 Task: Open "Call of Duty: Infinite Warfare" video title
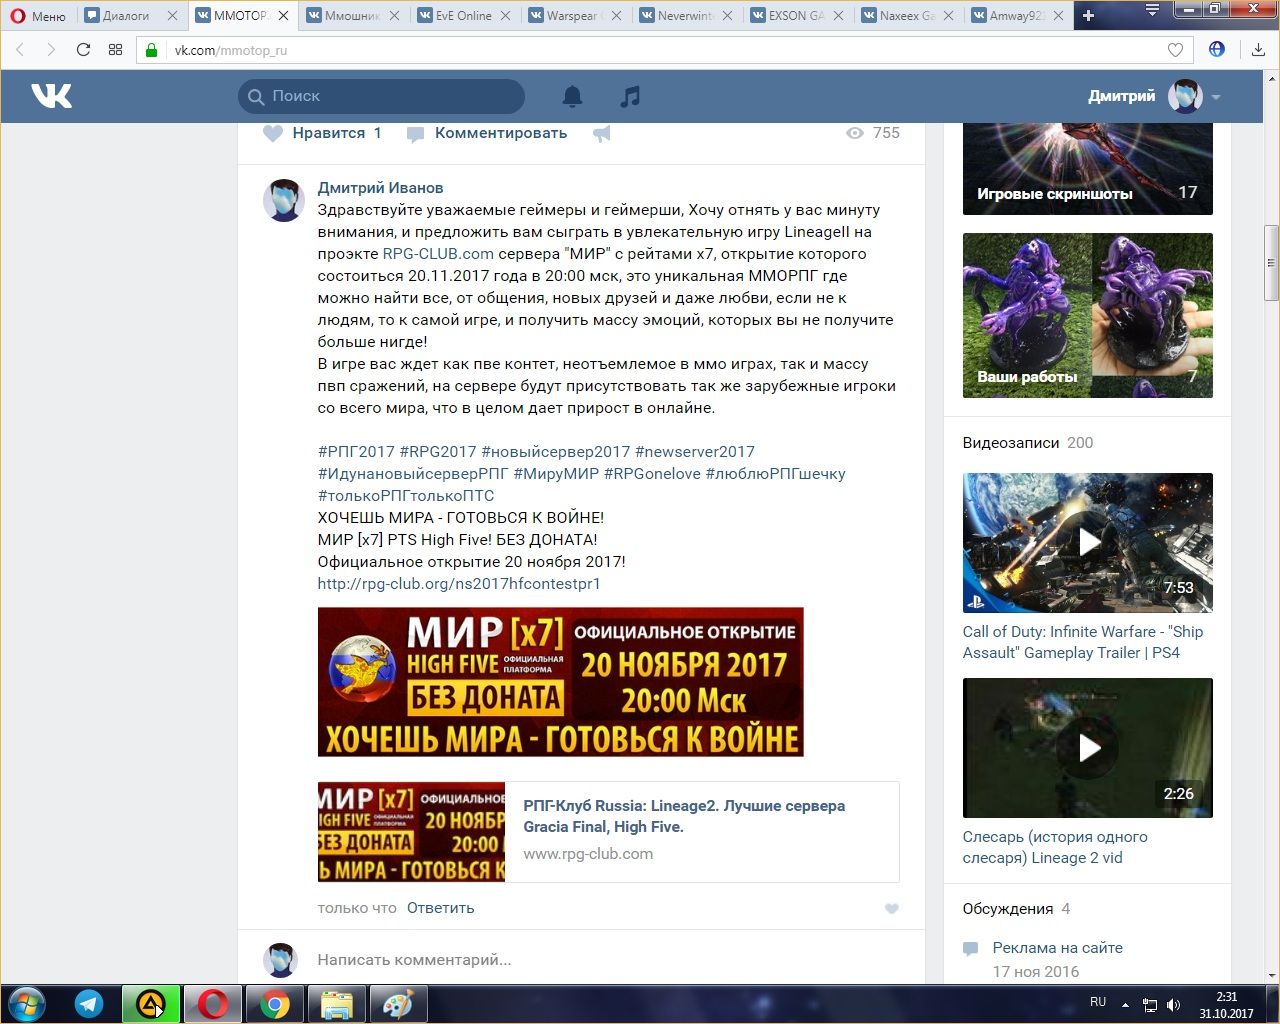click(1083, 642)
